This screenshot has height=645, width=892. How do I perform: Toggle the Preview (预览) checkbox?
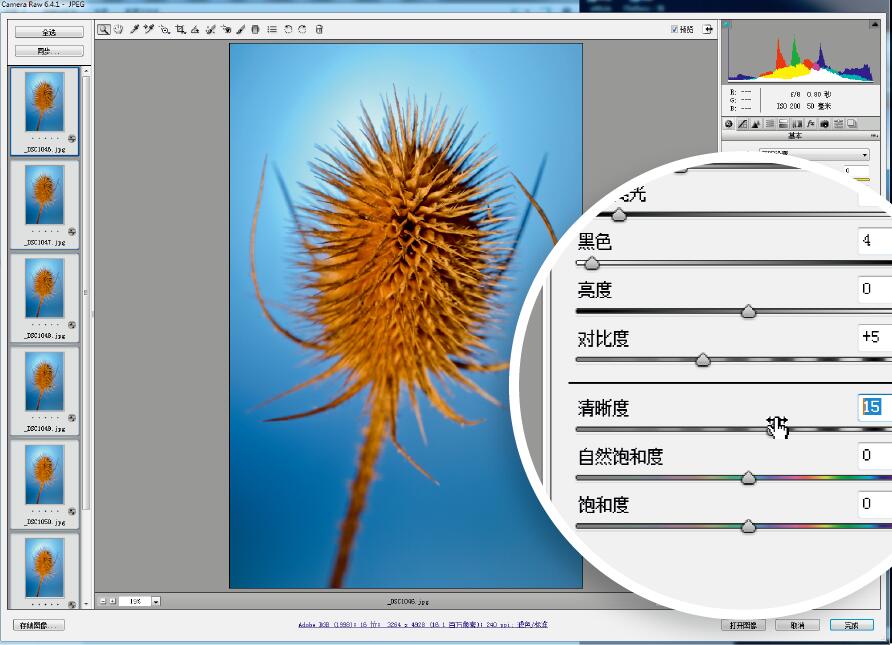[674, 29]
